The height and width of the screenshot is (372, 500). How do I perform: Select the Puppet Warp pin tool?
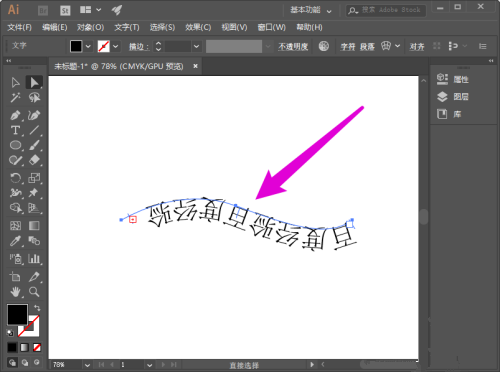tap(34, 193)
